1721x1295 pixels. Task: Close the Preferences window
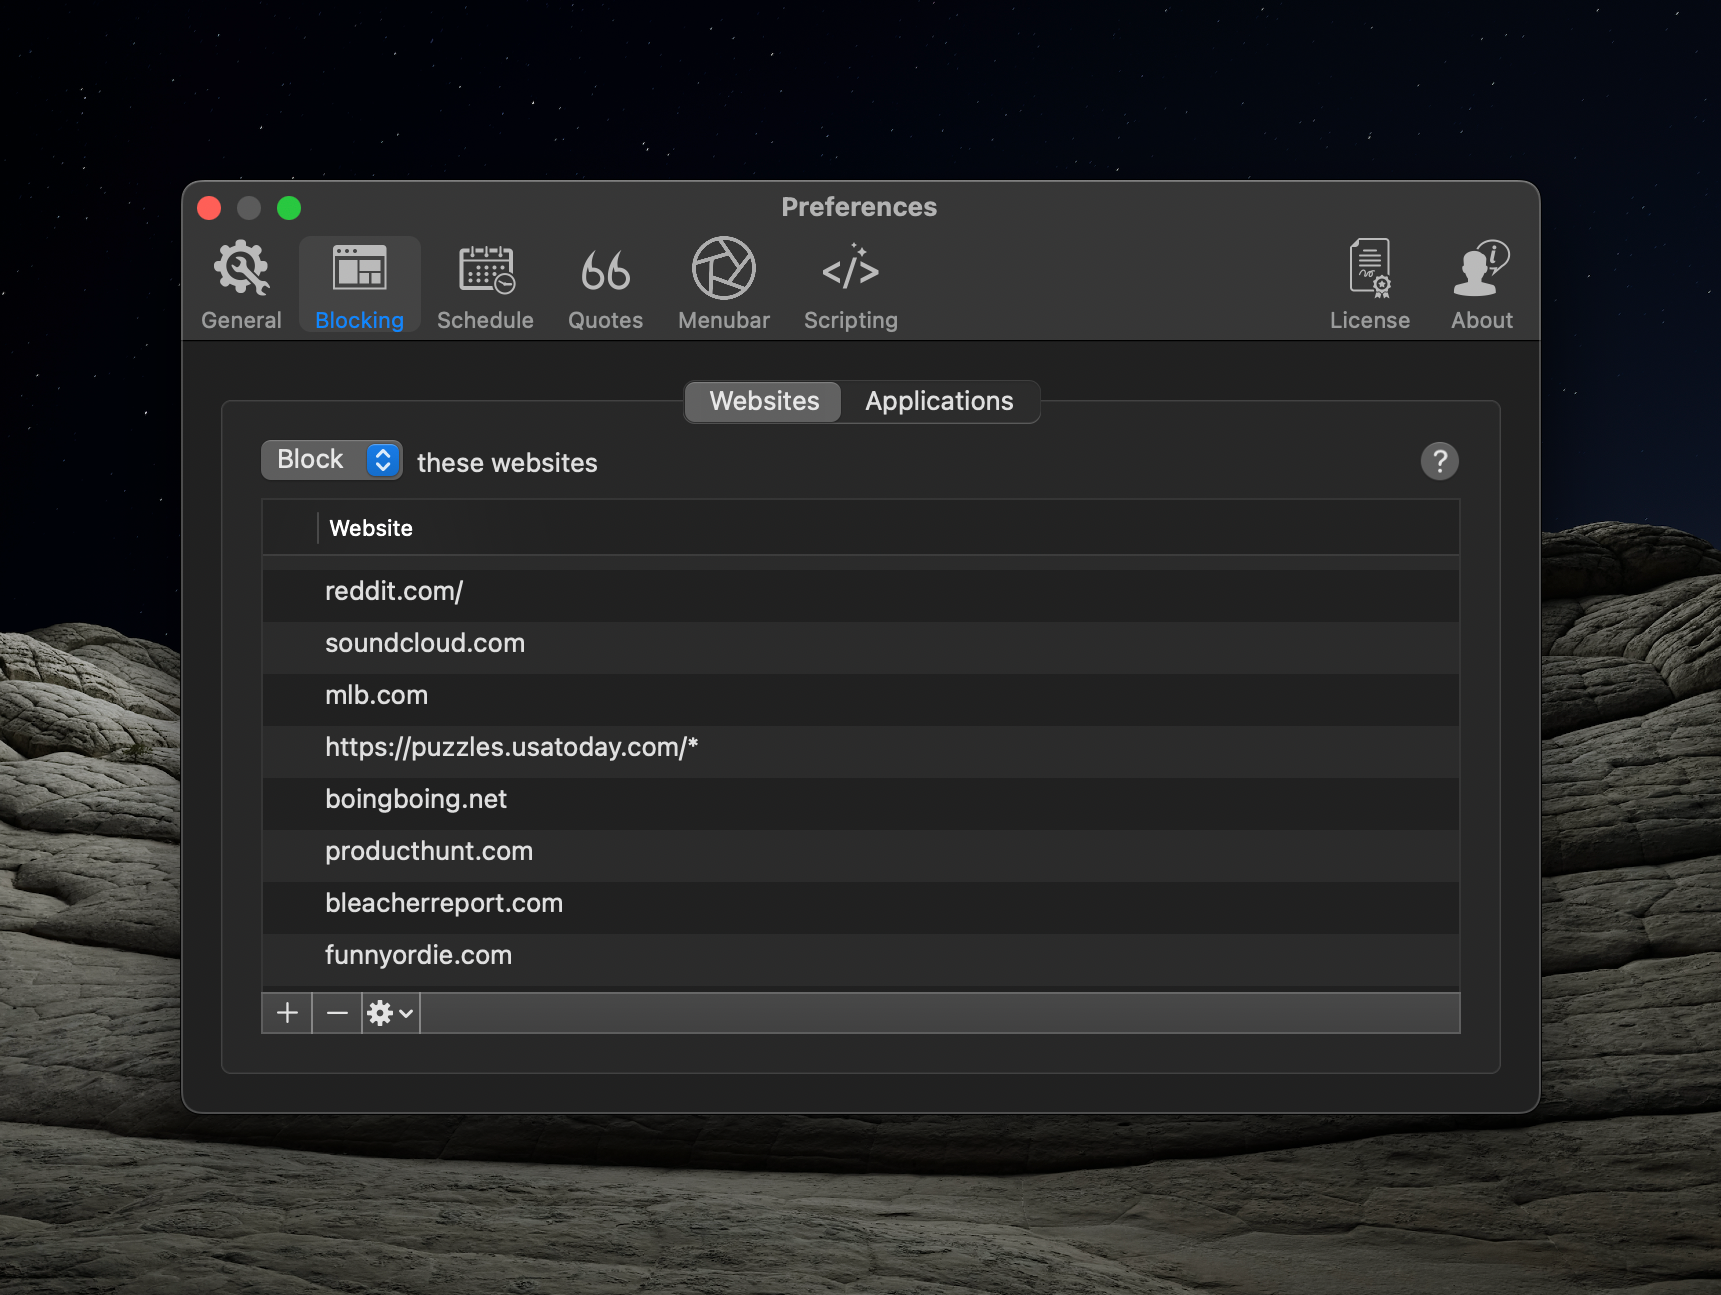[209, 208]
